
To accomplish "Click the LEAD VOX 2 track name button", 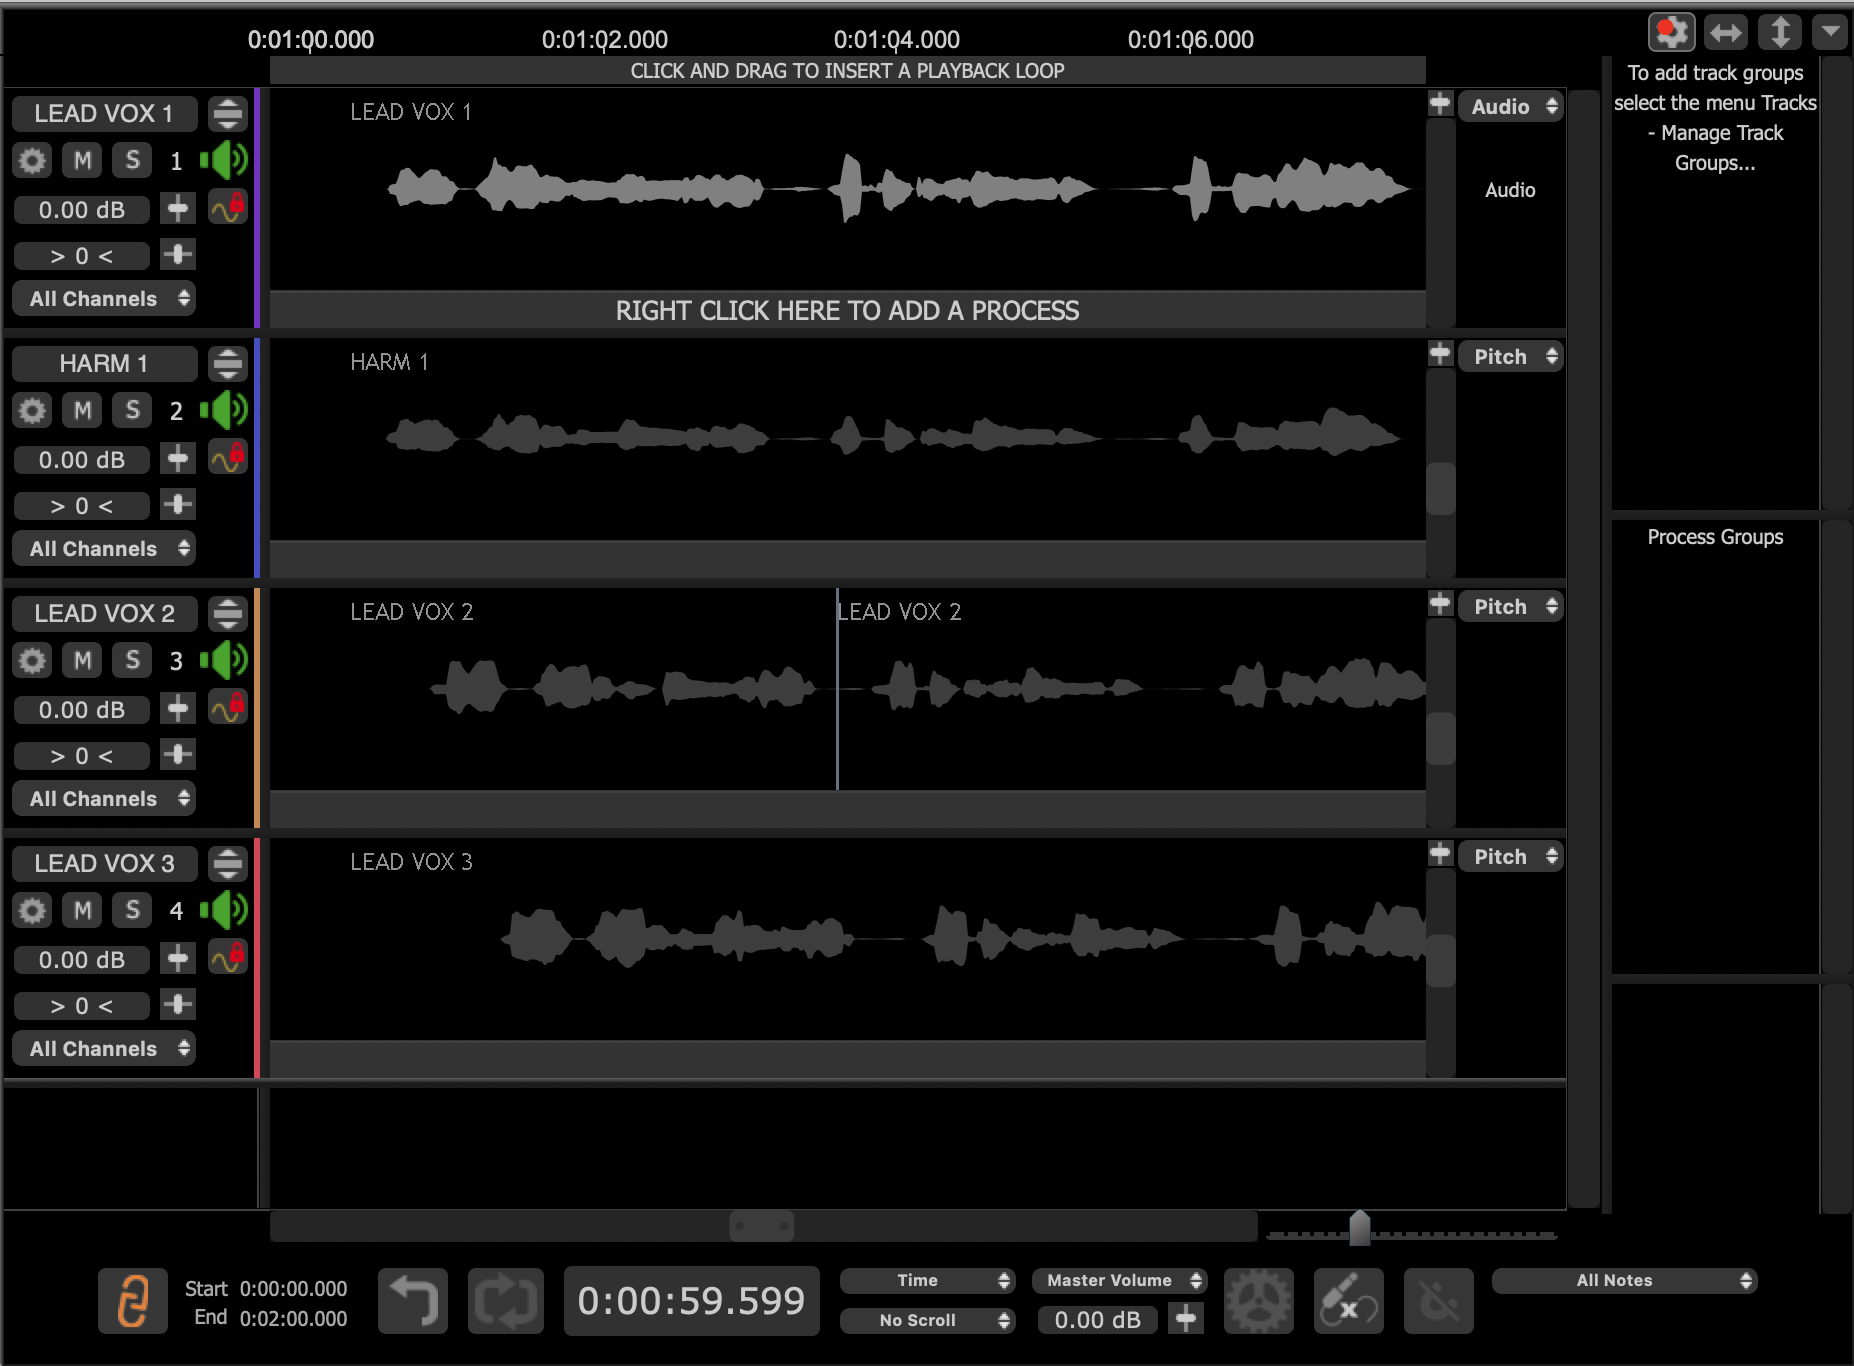I will point(104,613).
